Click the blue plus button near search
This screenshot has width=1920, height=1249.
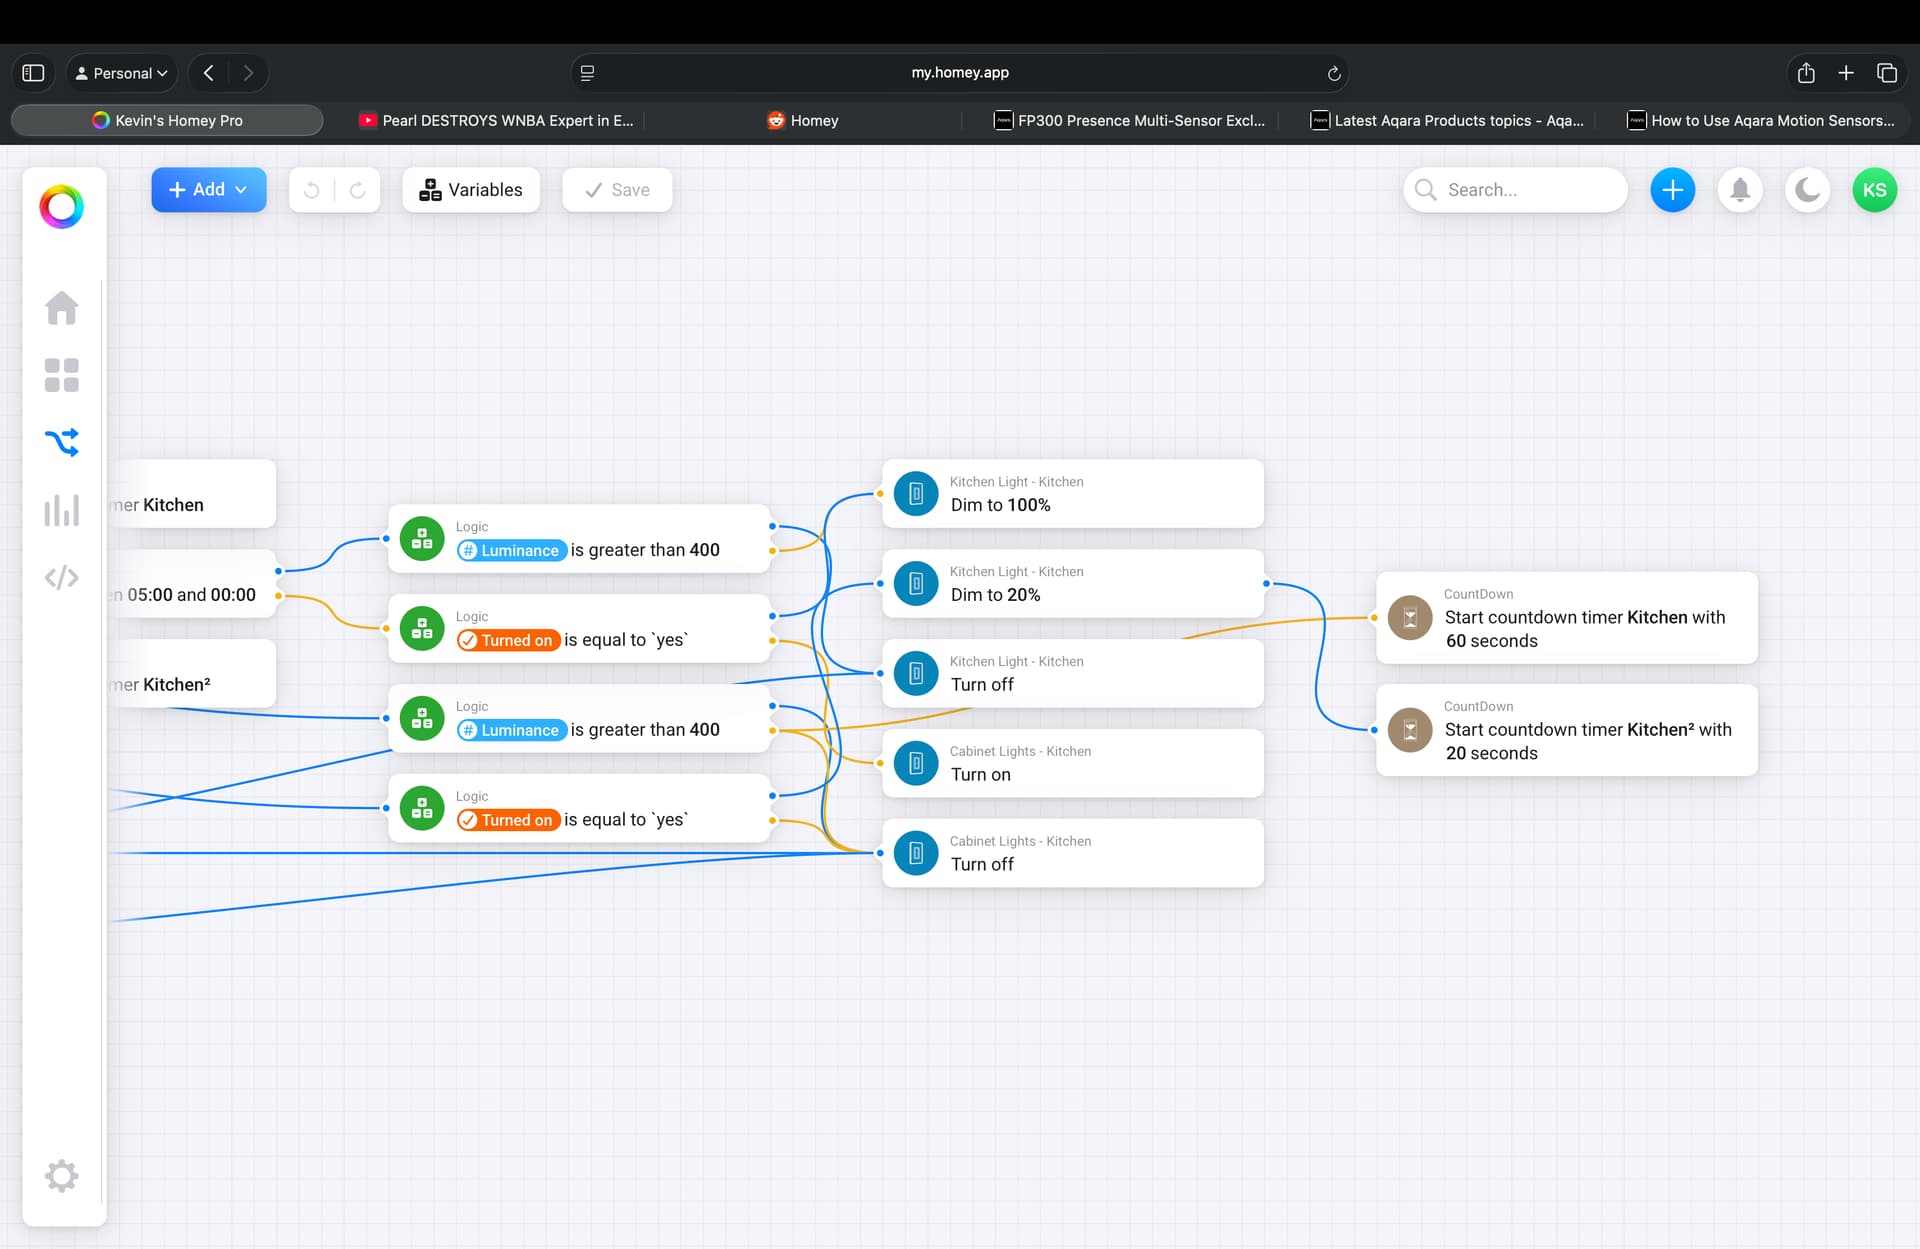pos(1672,190)
